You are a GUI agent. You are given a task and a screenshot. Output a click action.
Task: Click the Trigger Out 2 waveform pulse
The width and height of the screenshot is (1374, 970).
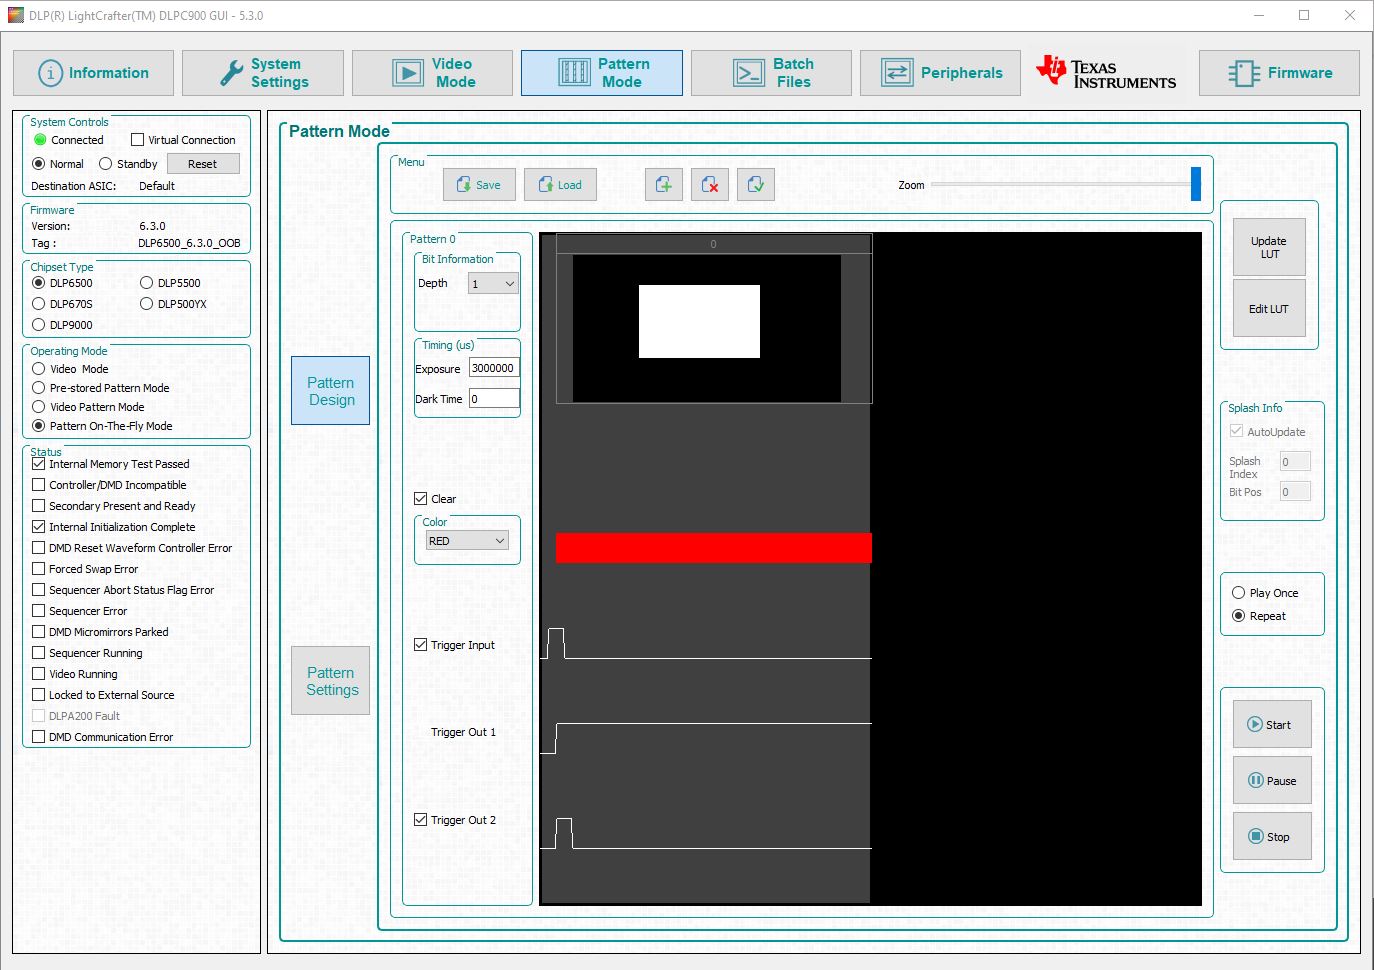[564, 833]
